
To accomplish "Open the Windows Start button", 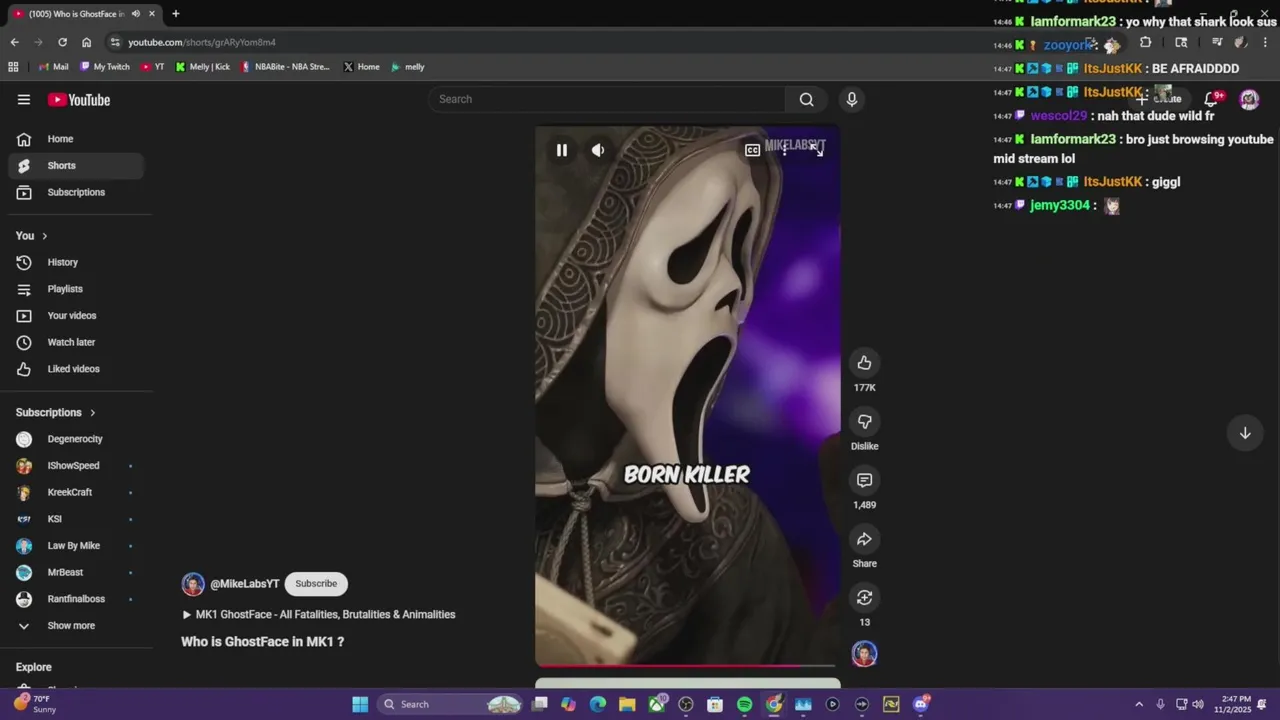I will point(360,704).
